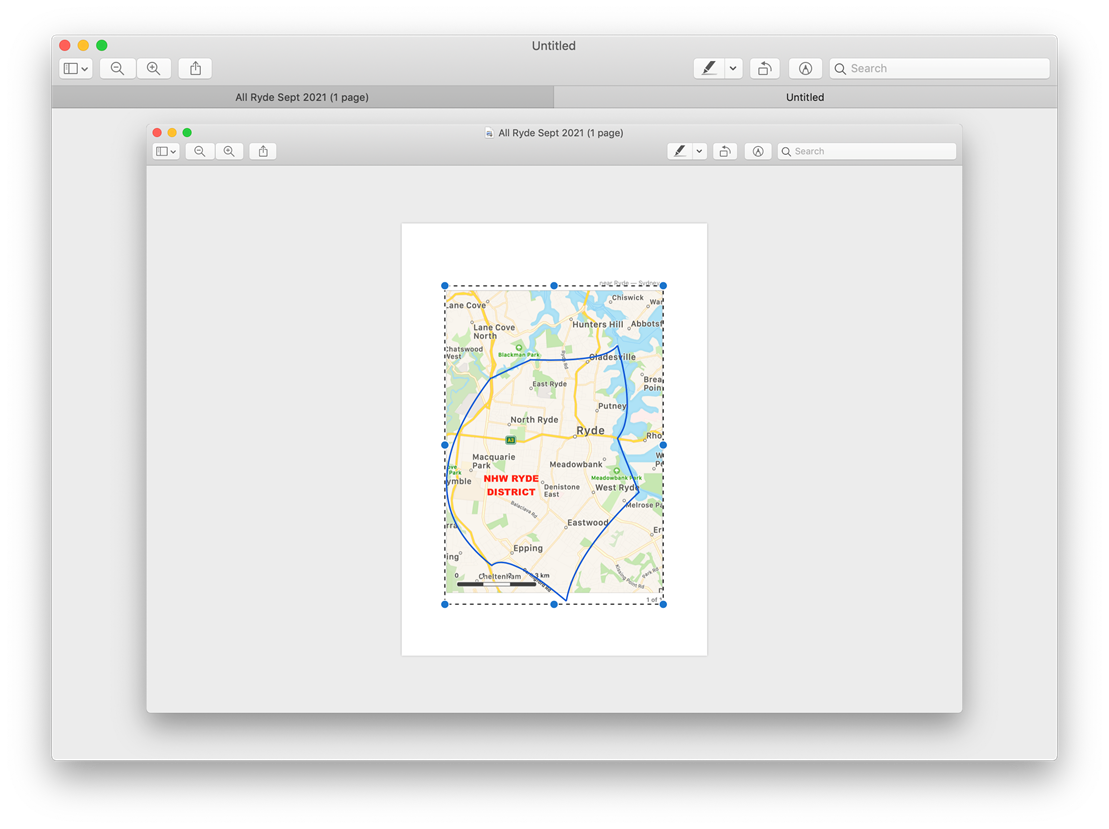Zoom in using the inner All Ryde window toolbar
The image size is (1109, 829).
pyautogui.click(x=229, y=151)
